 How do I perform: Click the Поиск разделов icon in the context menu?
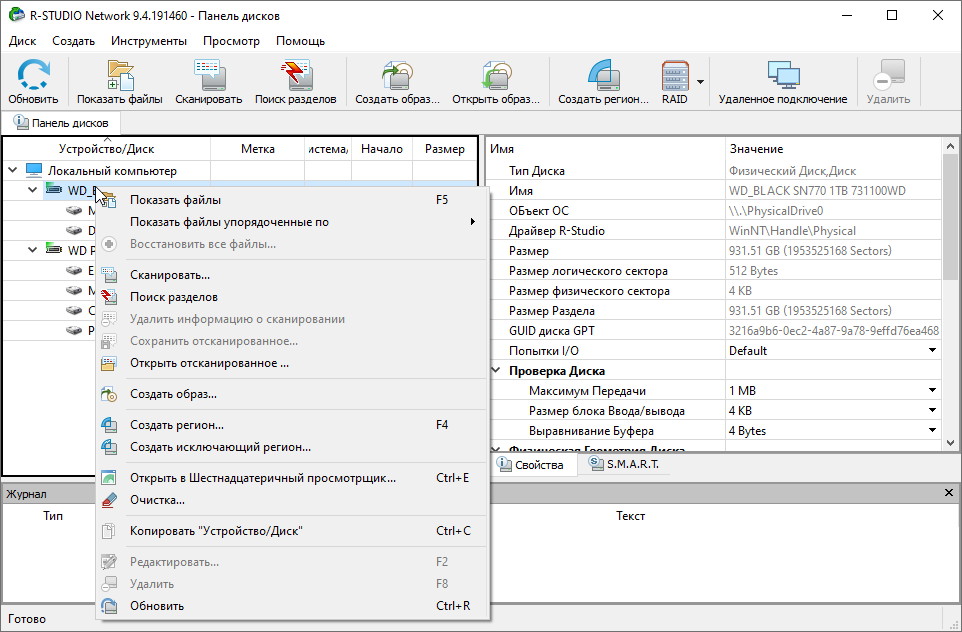(x=109, y=297)
